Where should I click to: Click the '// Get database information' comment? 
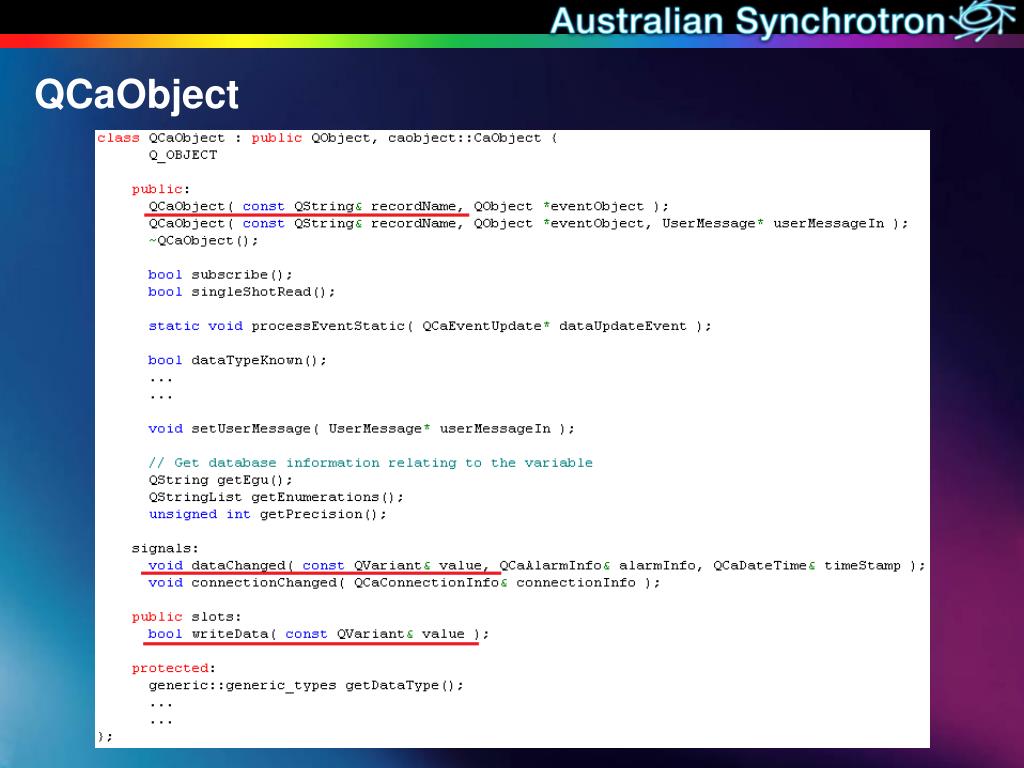370,463
